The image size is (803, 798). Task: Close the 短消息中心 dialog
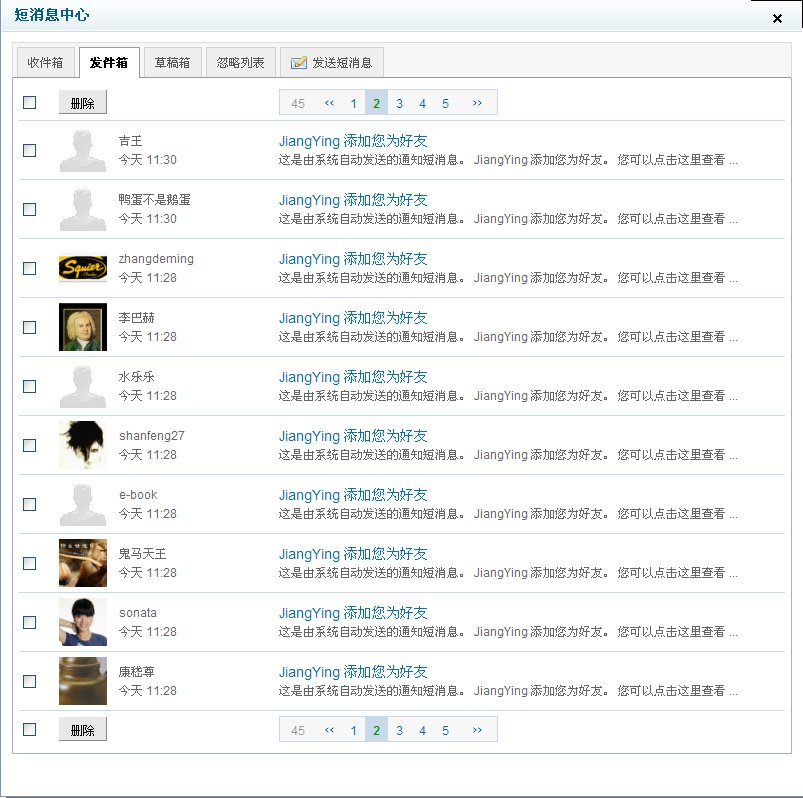point(777,18)
